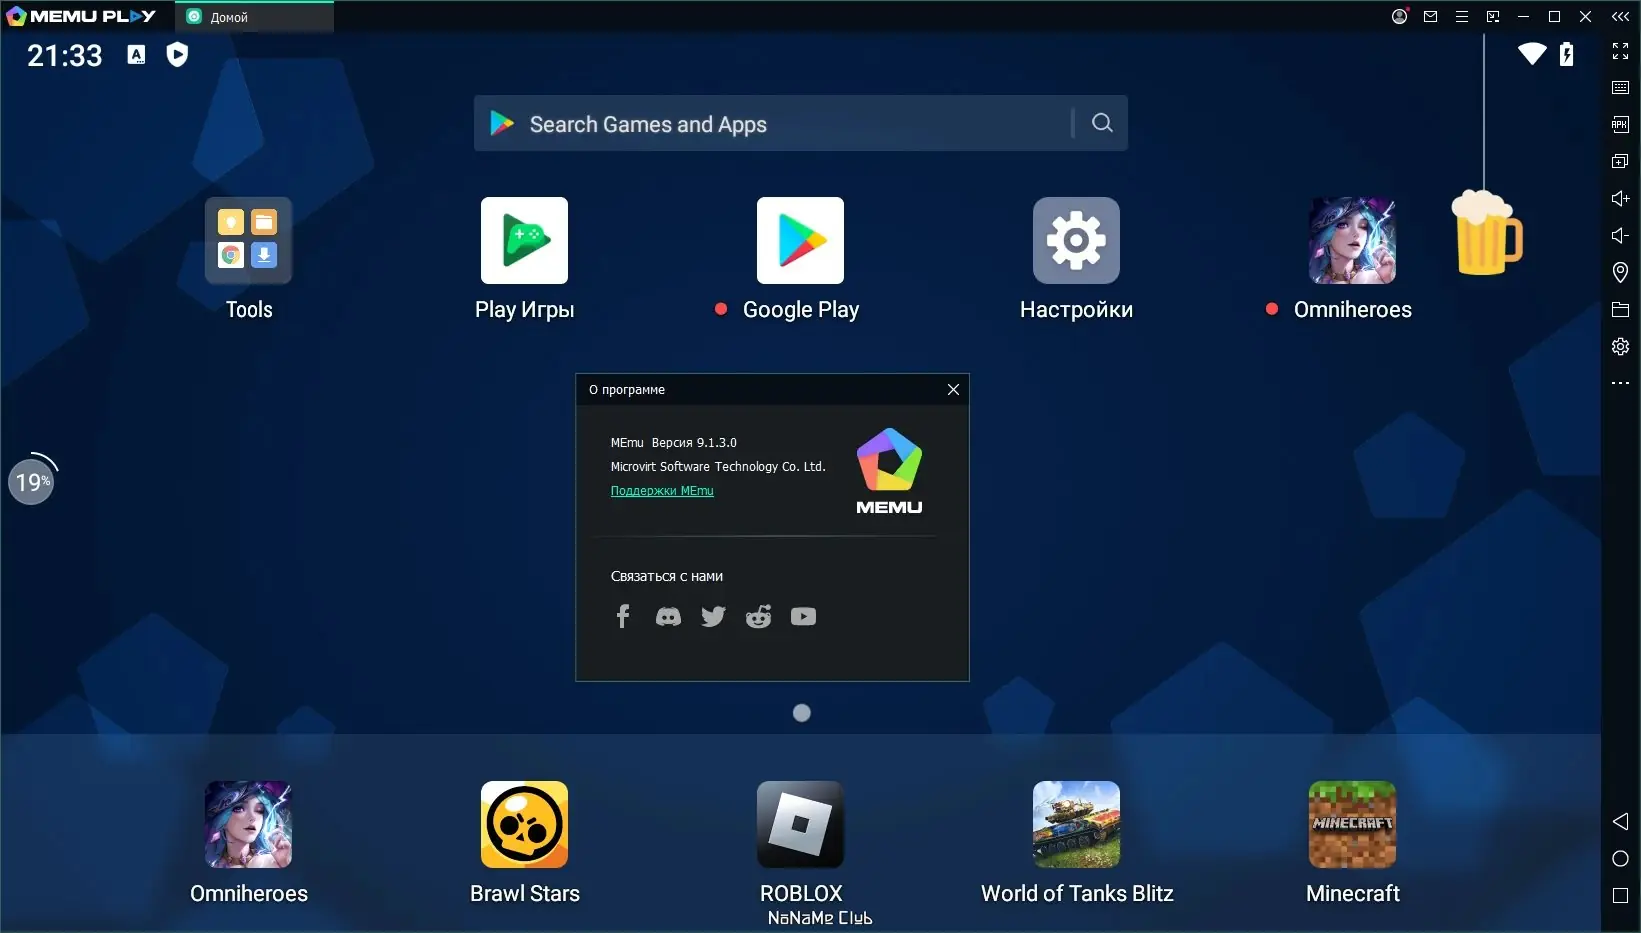Viewport: 1641px width, 933px height.
Task: Launch ROBLOX app
Action: click(800, 824)
